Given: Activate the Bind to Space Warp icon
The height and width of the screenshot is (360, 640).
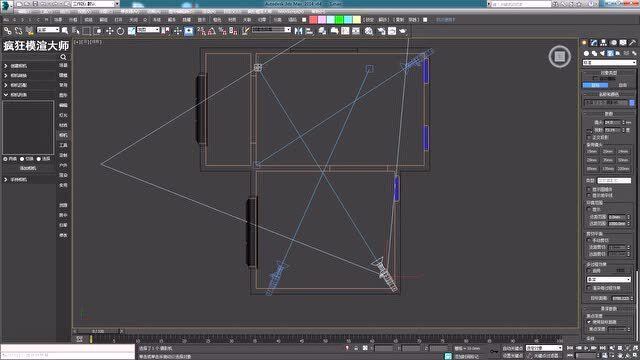Looking at the screenshot, I should (x=29, y=31).
